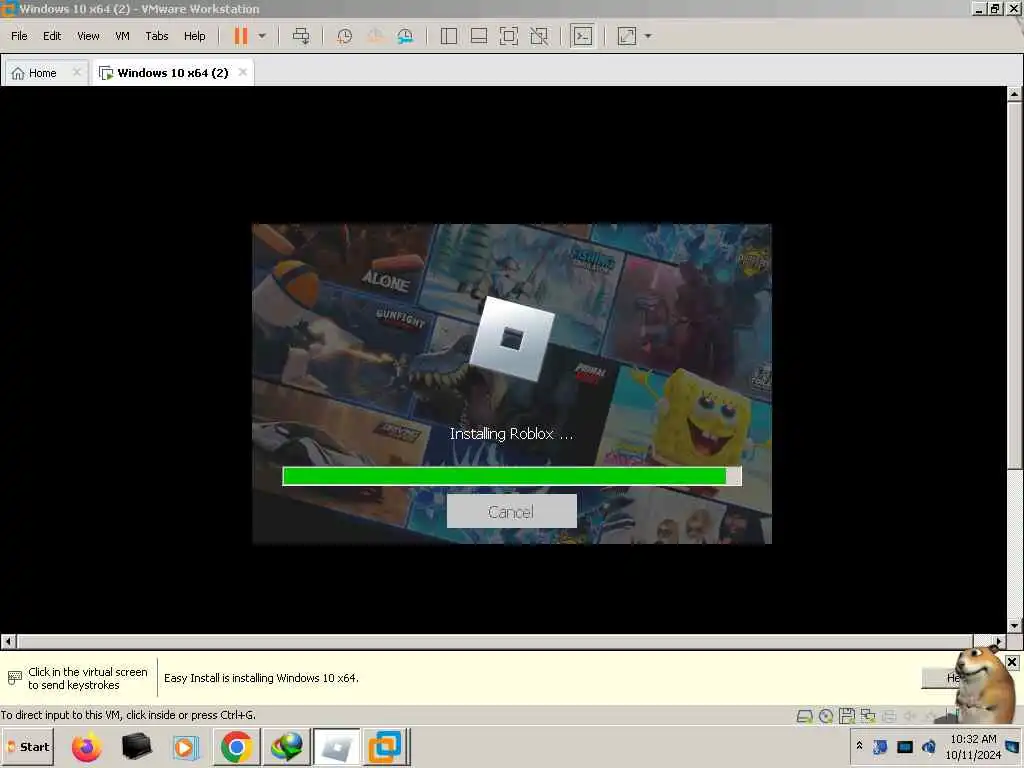
Task: Click the Roblox logo in installer
Action: (513, 338)
